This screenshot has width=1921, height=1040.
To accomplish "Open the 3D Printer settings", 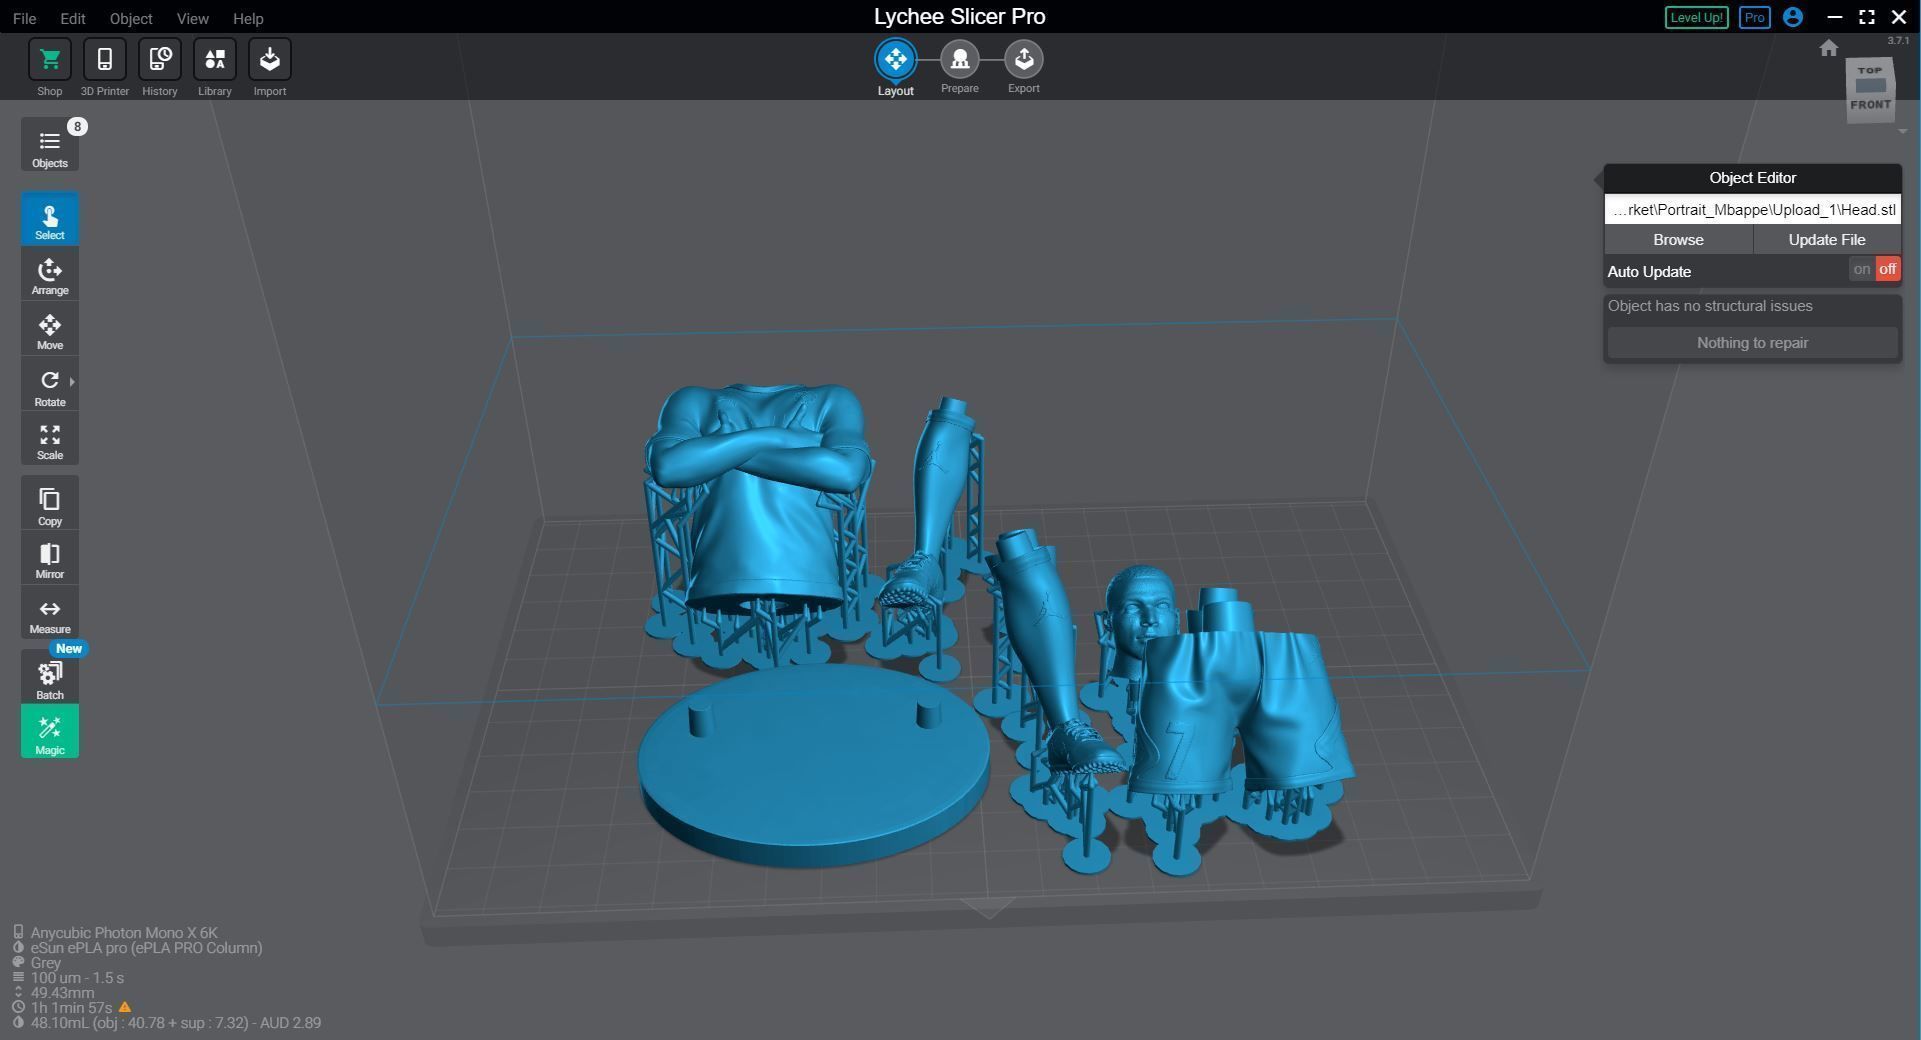I will click(x=104, y=60).
